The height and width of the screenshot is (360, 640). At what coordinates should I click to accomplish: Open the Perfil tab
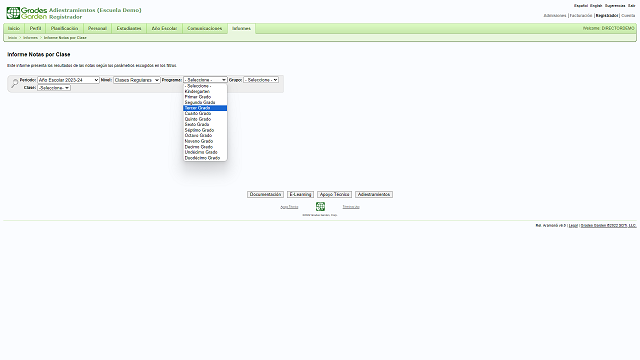(36, 29)
